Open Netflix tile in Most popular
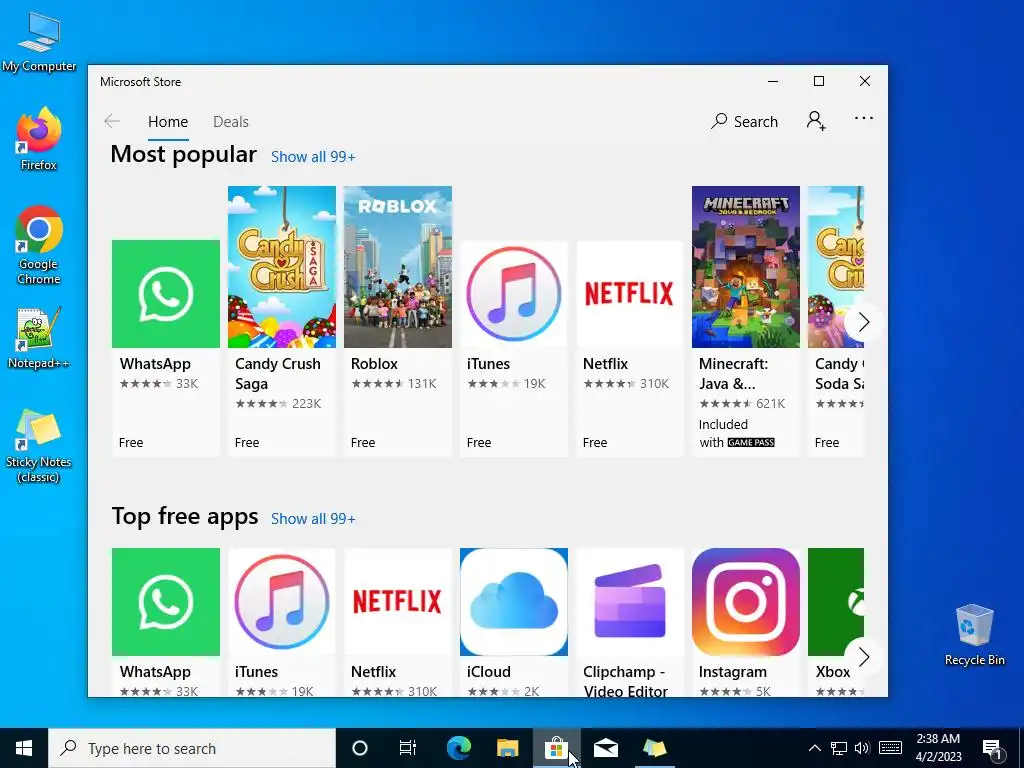 pos(630,348)
